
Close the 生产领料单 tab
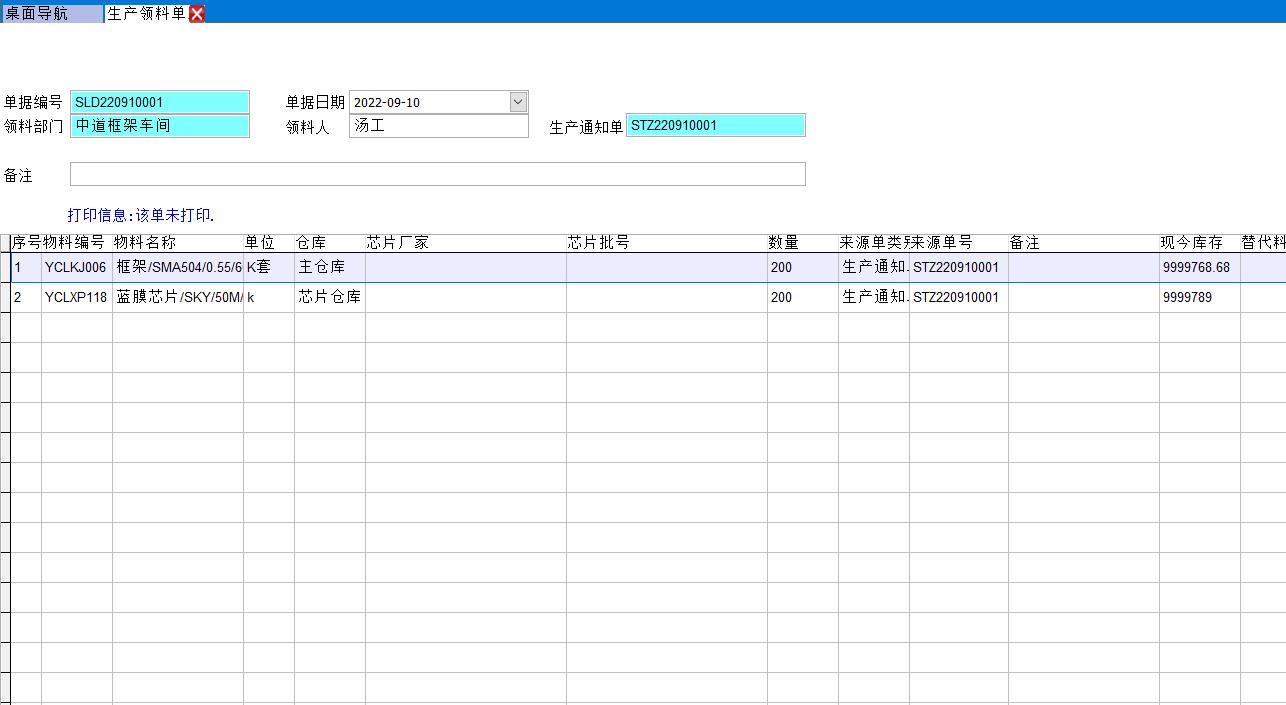[197, 13]
